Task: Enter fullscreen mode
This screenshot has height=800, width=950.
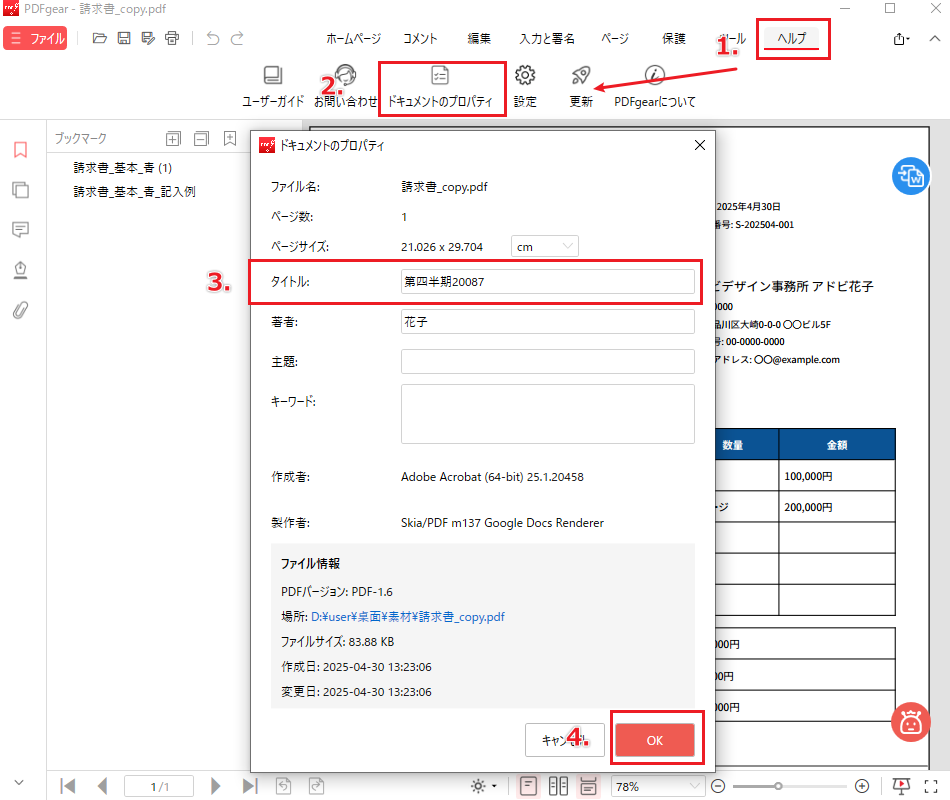Action: pyautogui.click(x=931, y=786)
